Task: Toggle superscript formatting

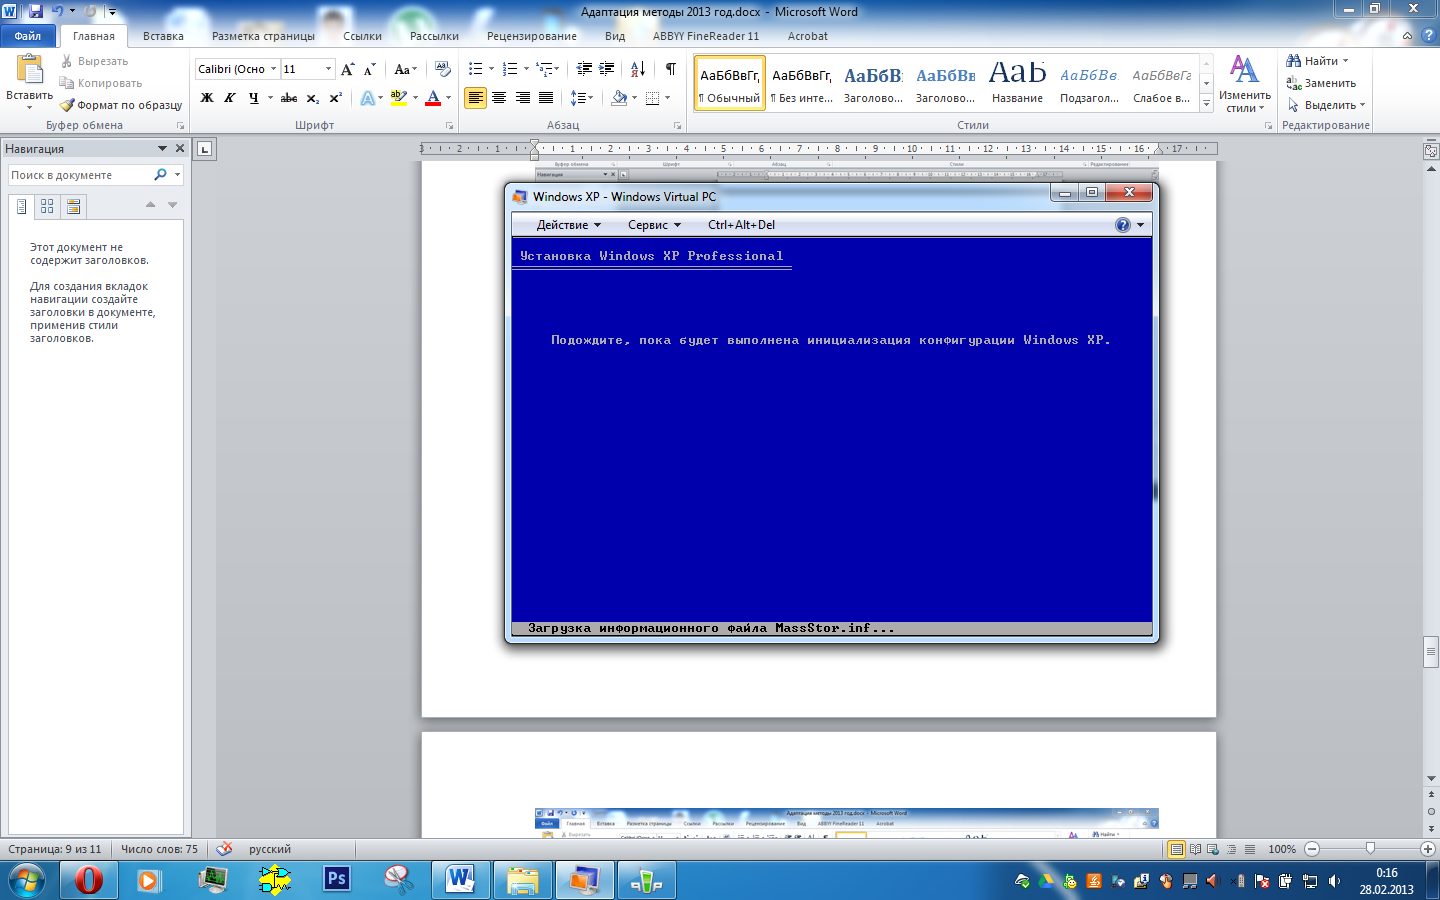Action: pos(336,98)
